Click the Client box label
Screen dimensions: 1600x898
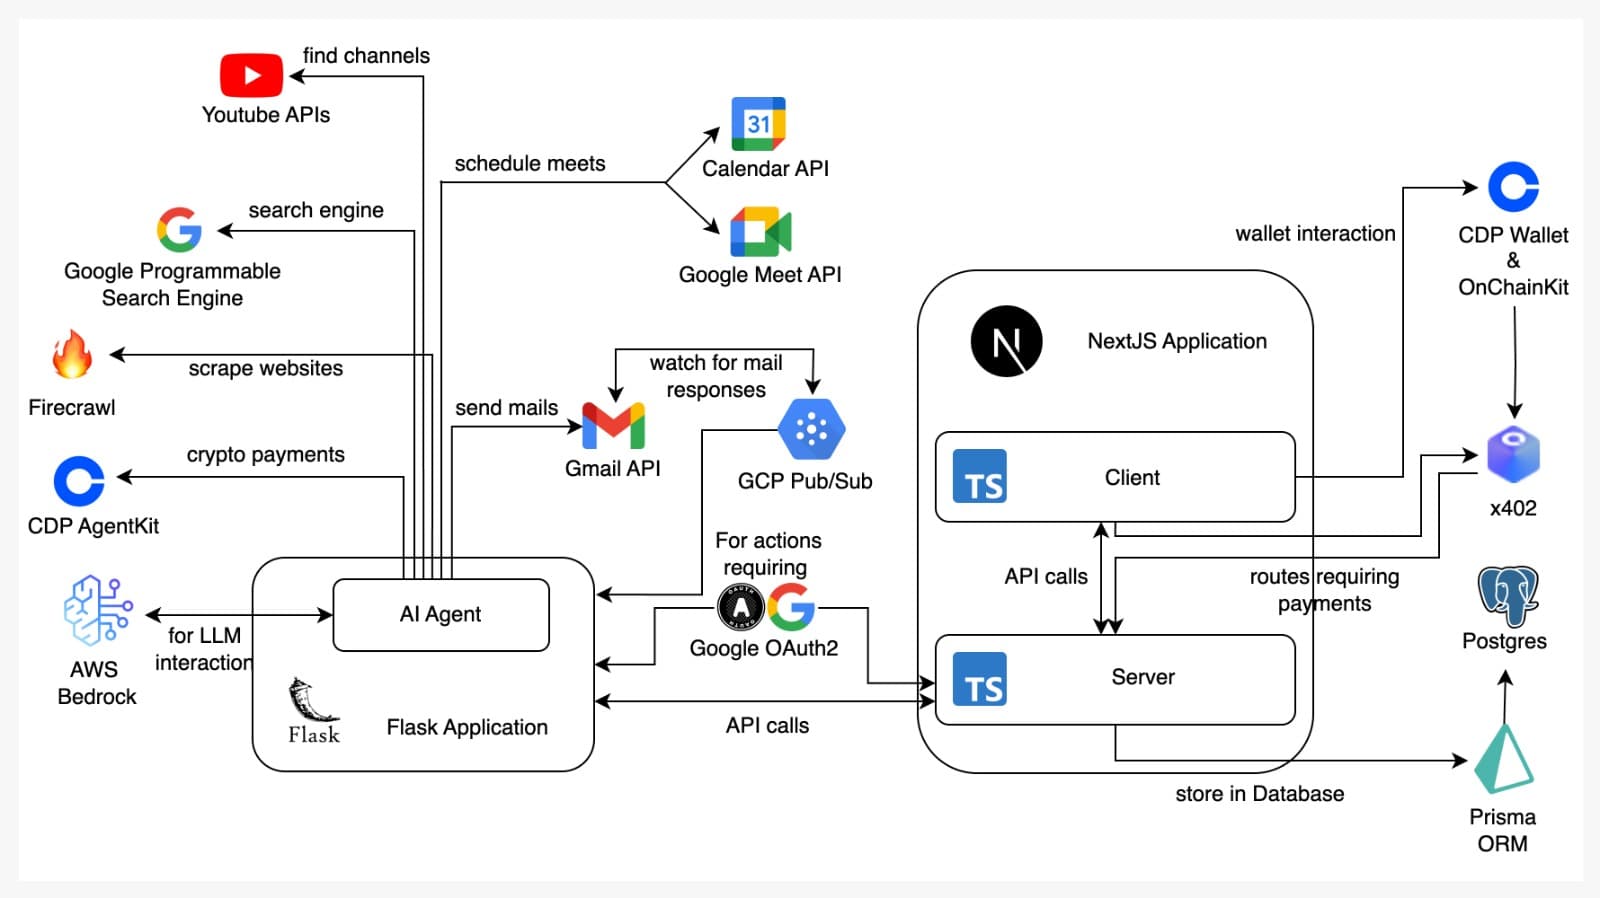tap(1132, 478)
